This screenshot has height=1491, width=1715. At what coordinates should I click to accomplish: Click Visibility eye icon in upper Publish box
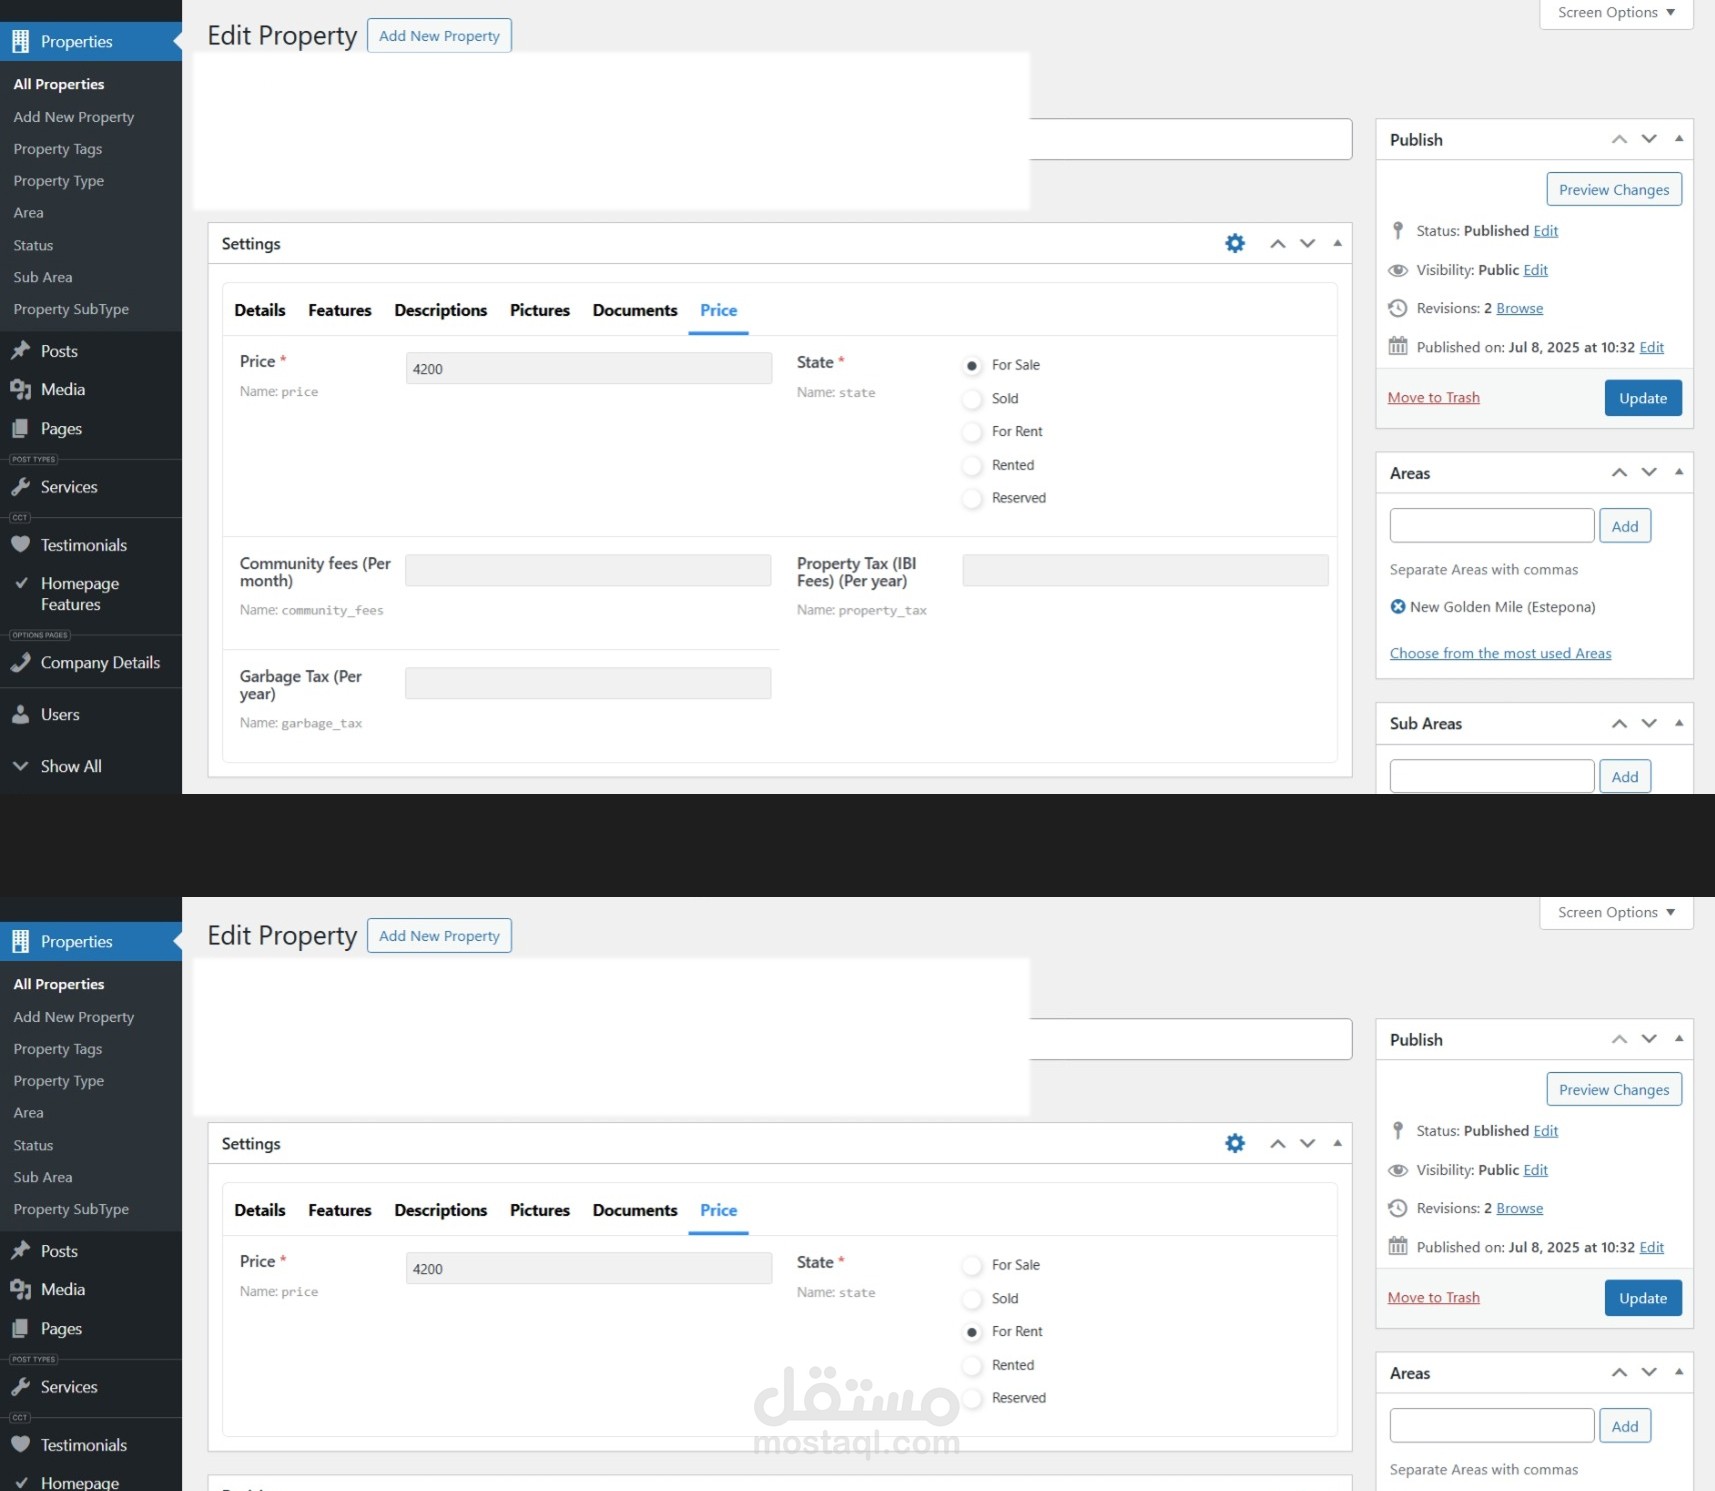coord(1398,270)
